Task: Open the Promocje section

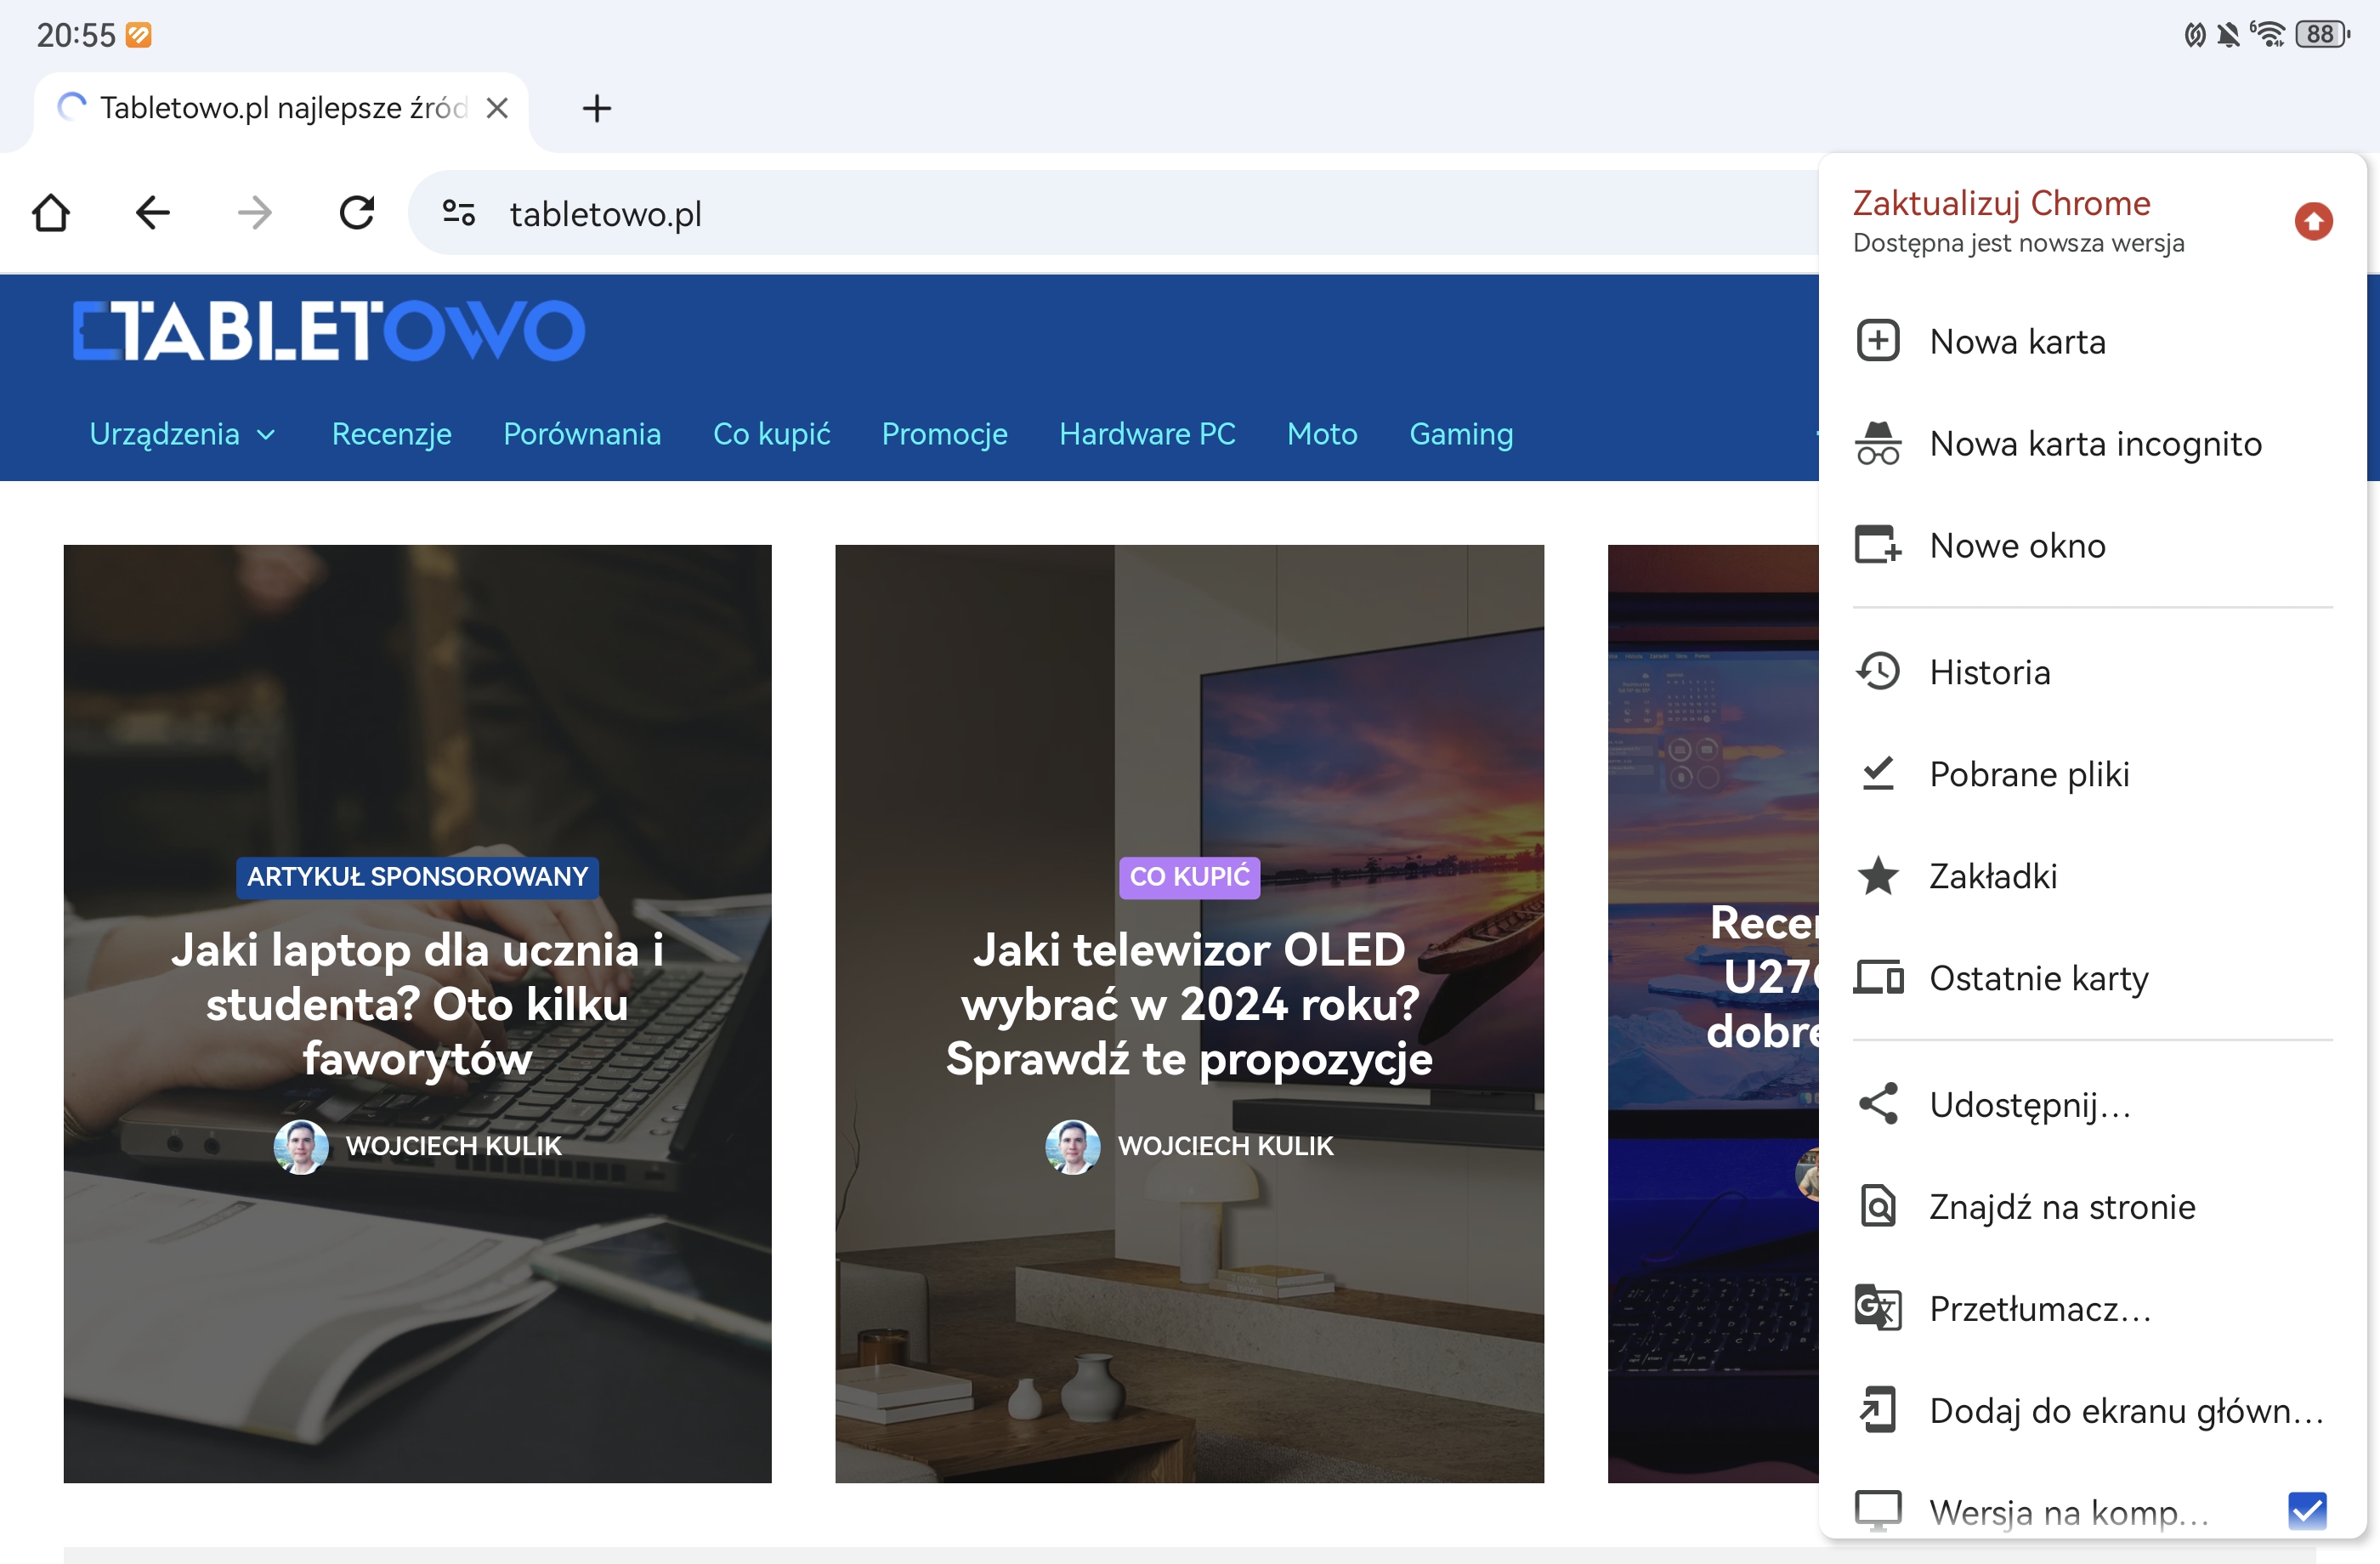Action: [x=944, y=434]
